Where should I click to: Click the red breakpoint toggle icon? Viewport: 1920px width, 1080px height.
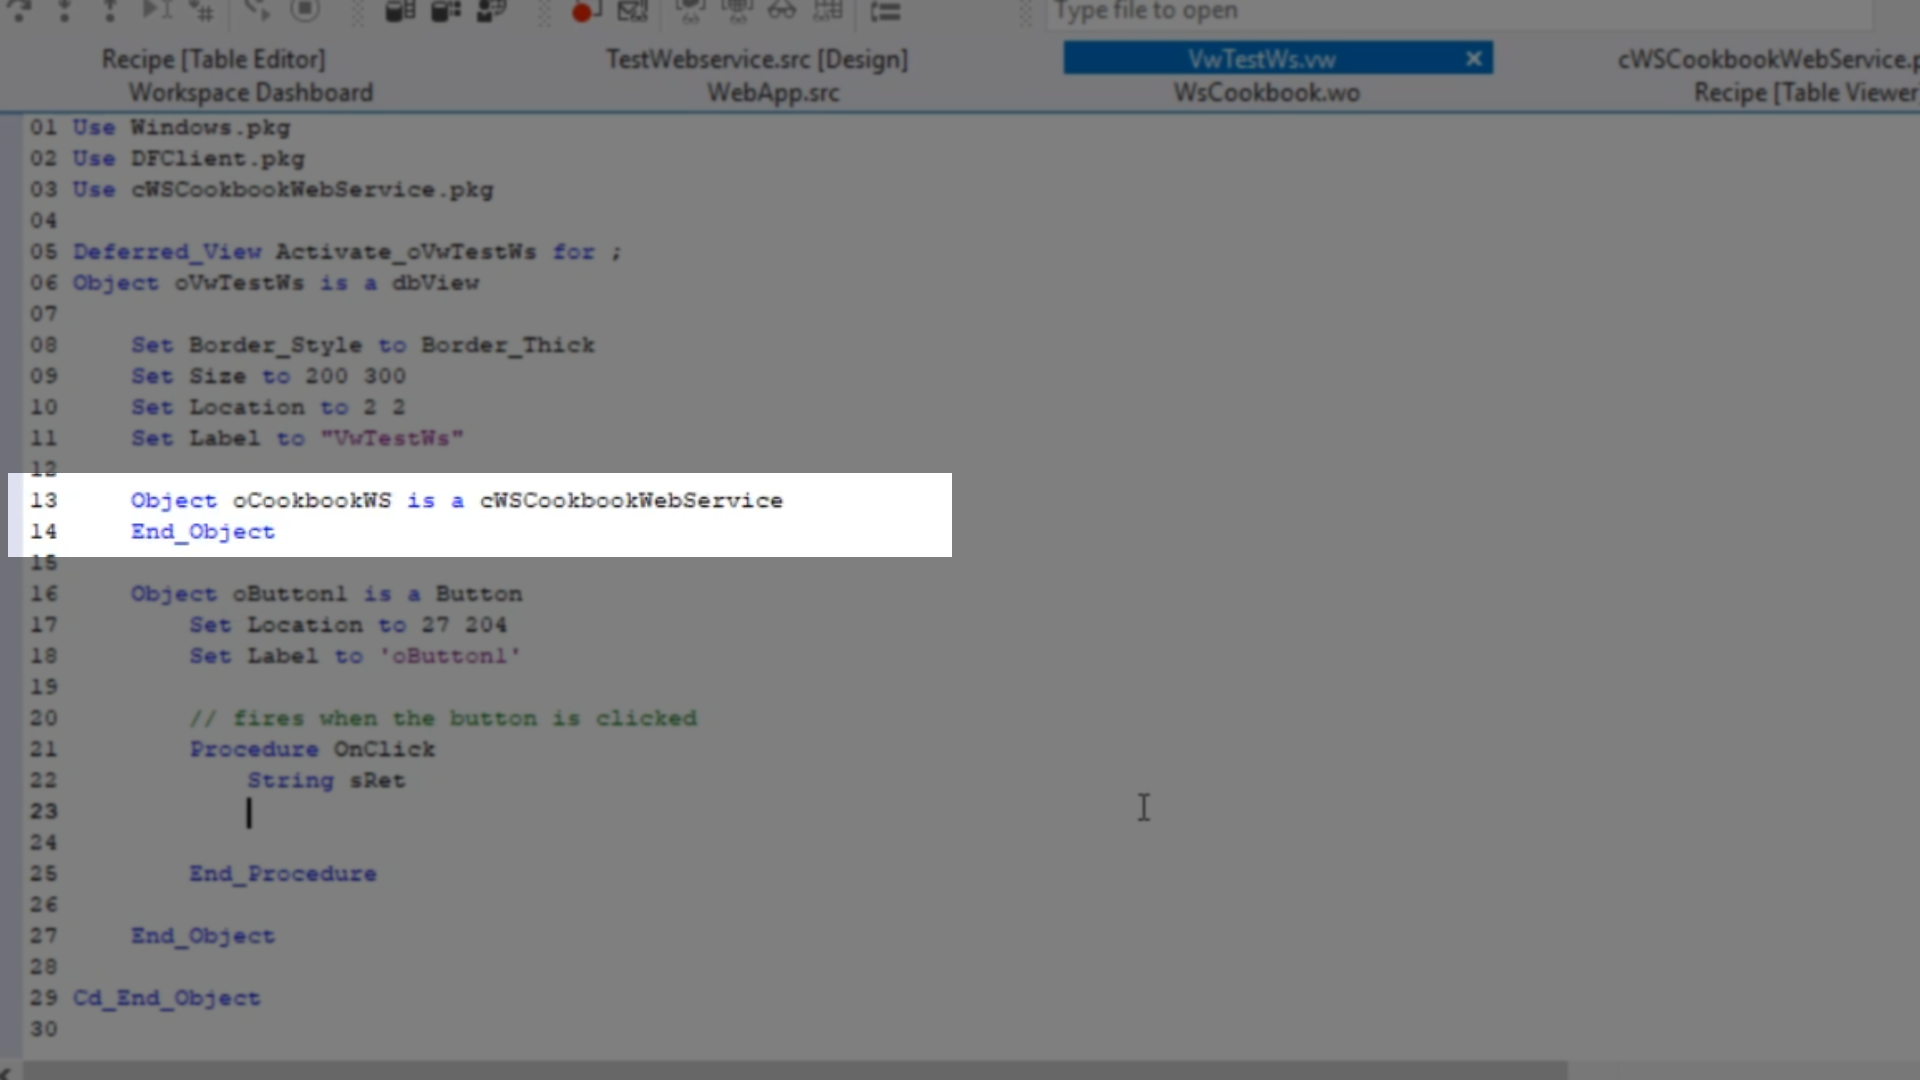coord(584,11)
